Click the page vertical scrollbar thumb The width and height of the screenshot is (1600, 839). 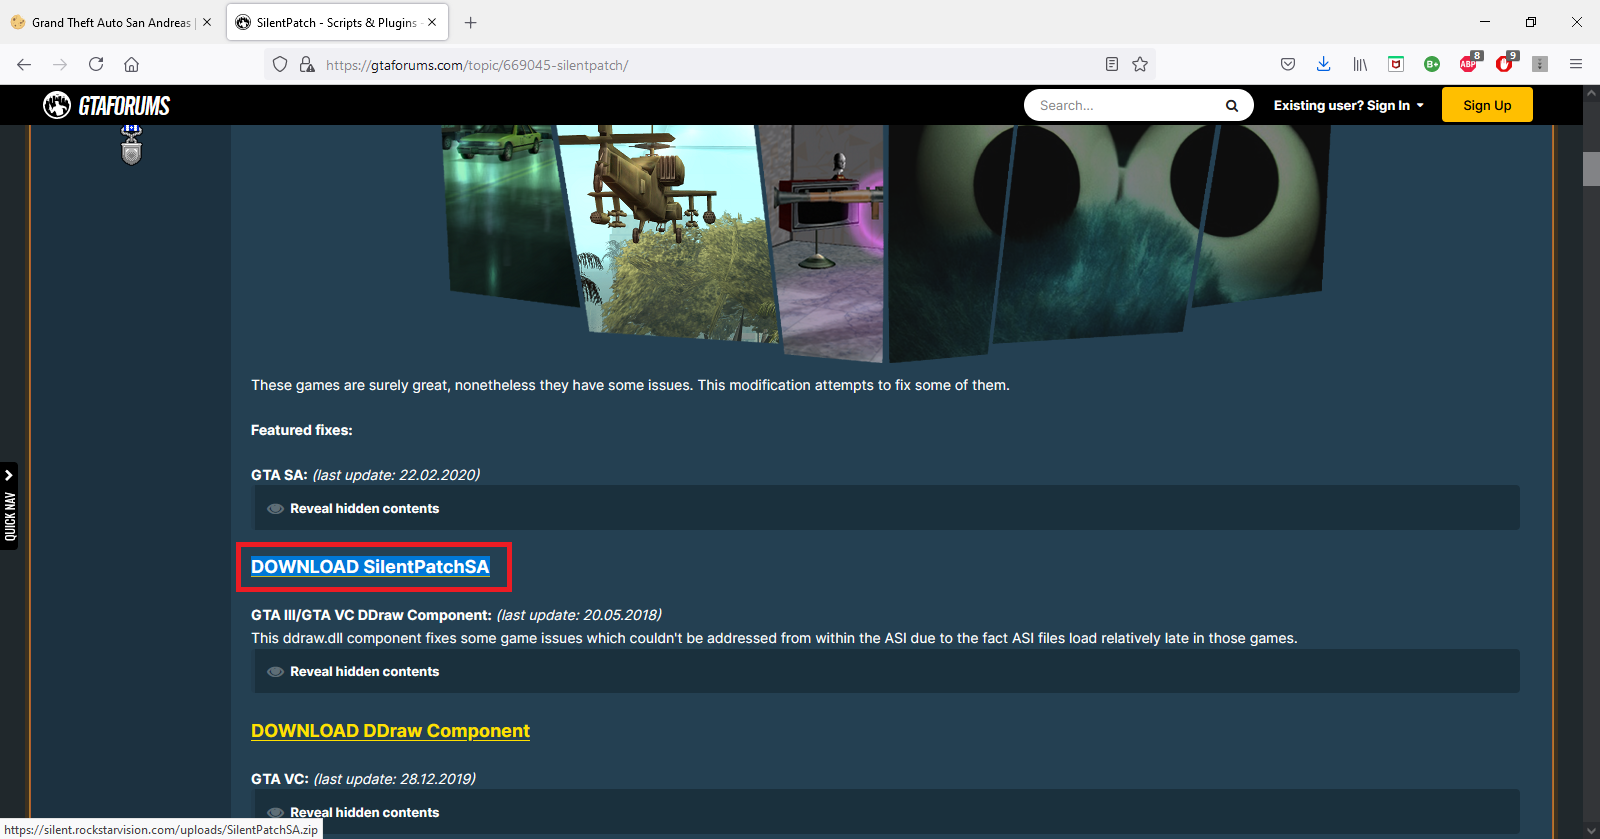tap(1591, 168)
